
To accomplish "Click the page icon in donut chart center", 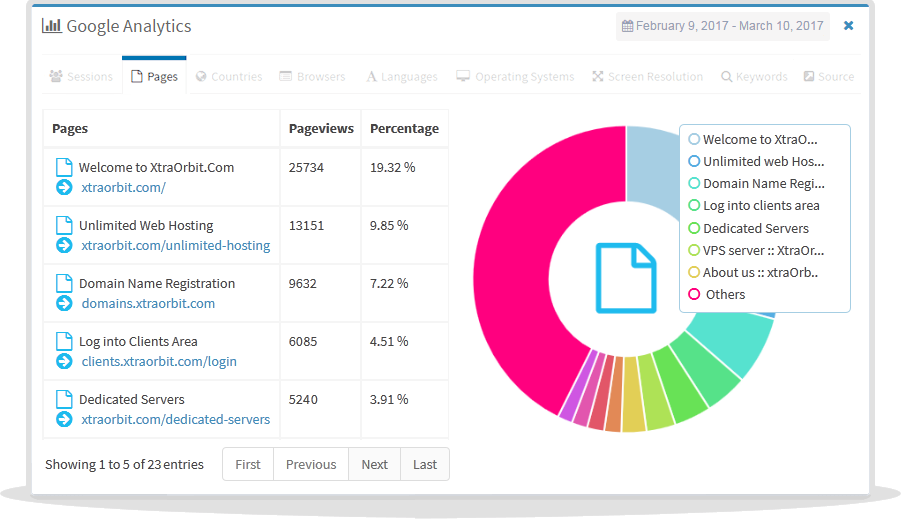I will click(x=626, y=278).
